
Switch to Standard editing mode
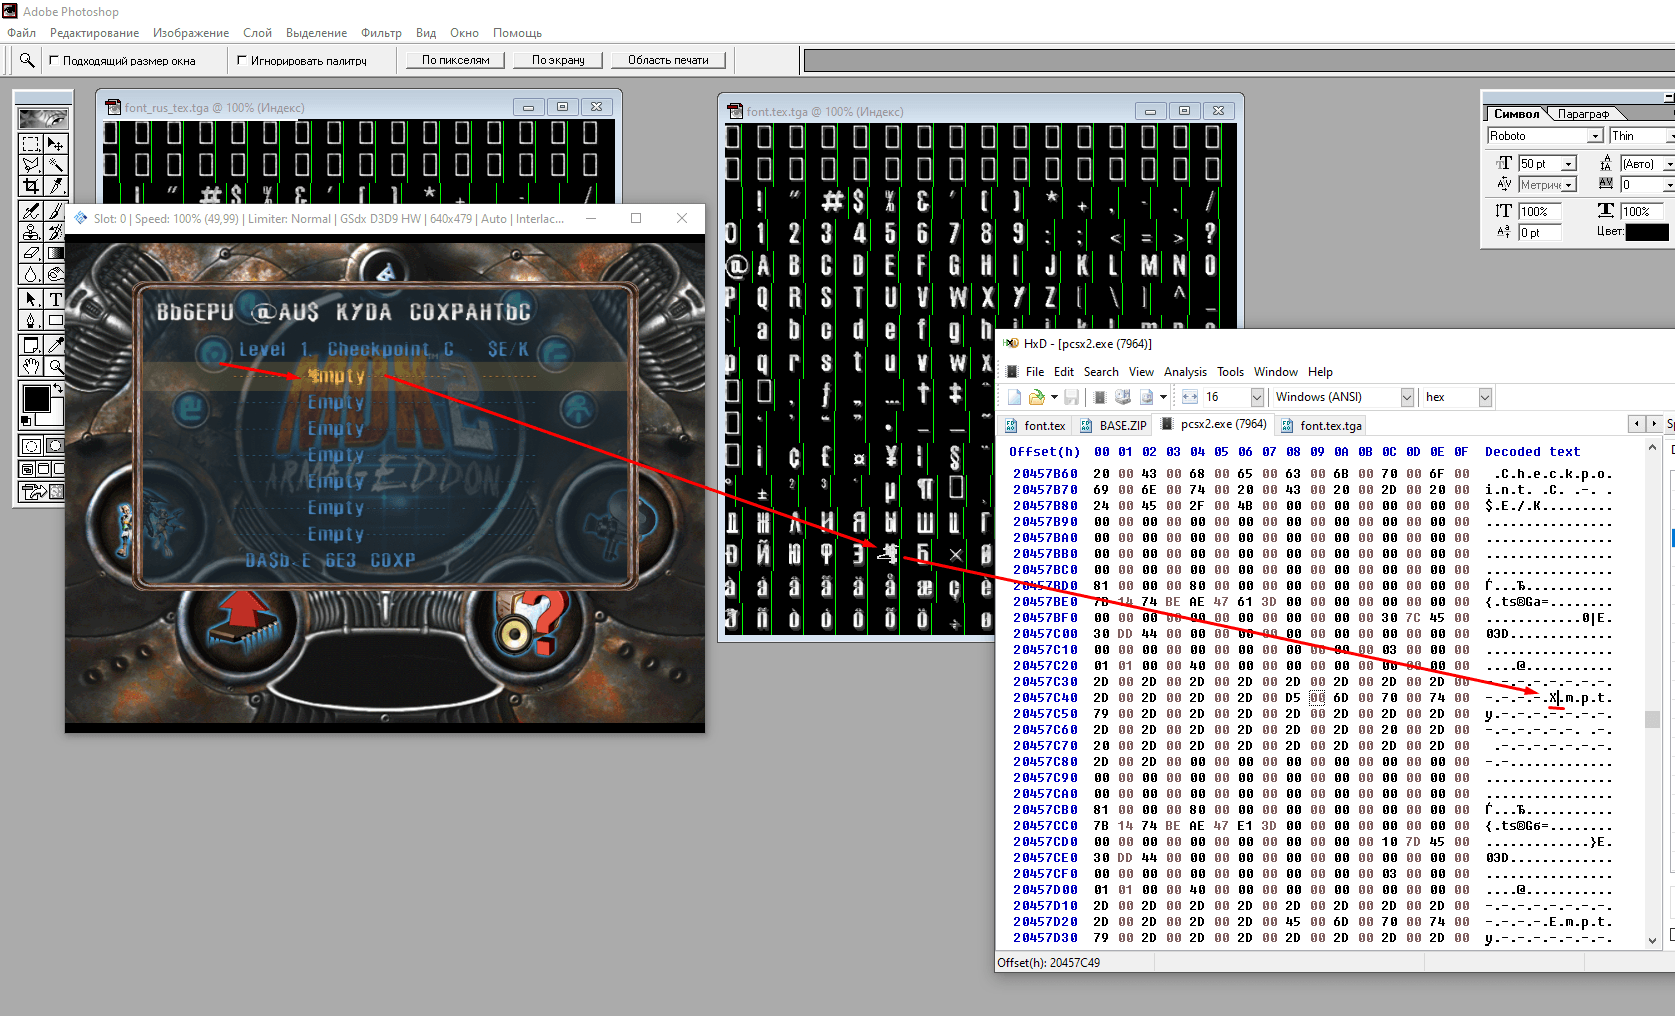[x=31, y=446]
